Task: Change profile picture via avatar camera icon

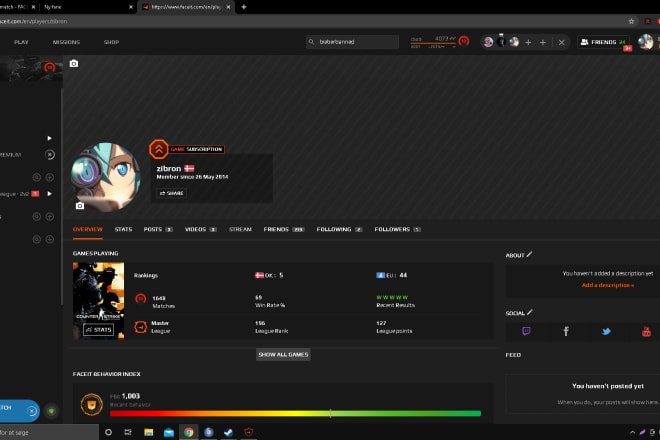Action: pos(80,205)
